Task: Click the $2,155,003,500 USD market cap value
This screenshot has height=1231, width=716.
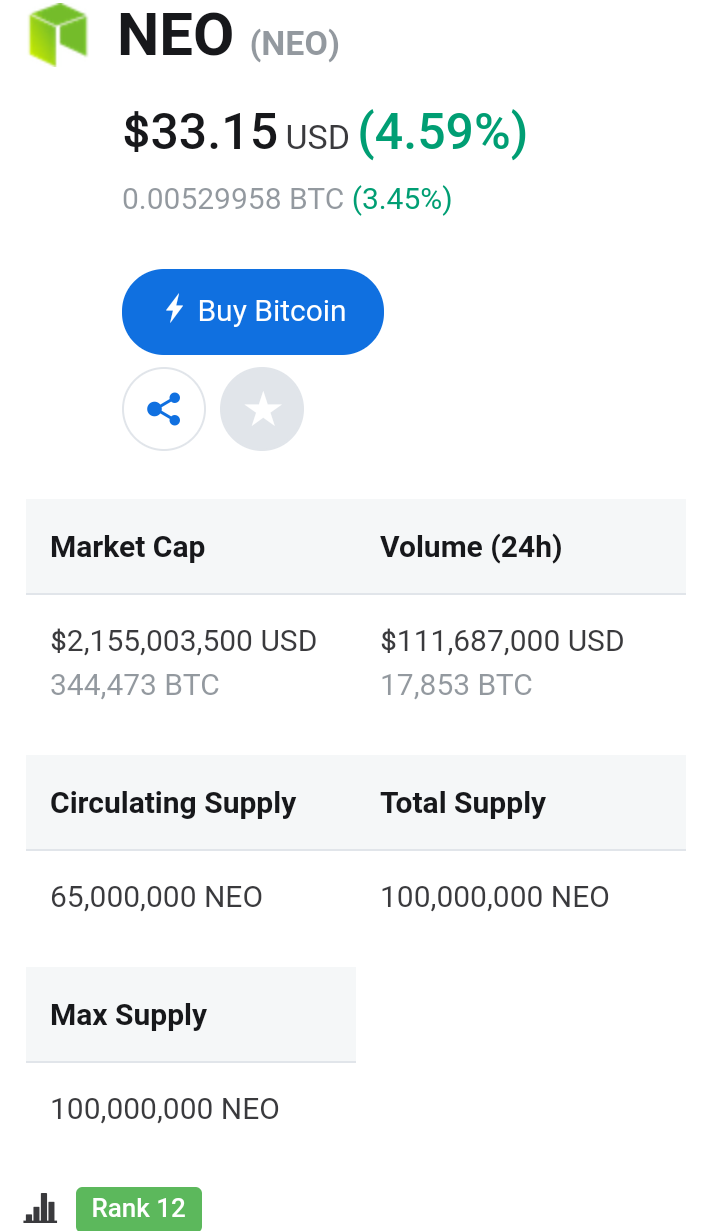Action: tap(184, 641)
